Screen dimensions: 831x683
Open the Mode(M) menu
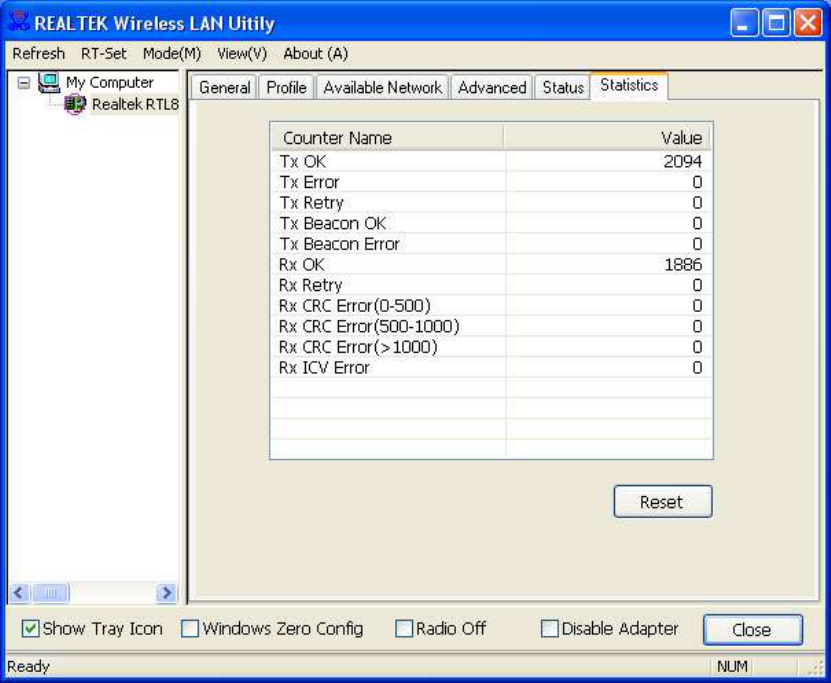(x=172, y=54)
